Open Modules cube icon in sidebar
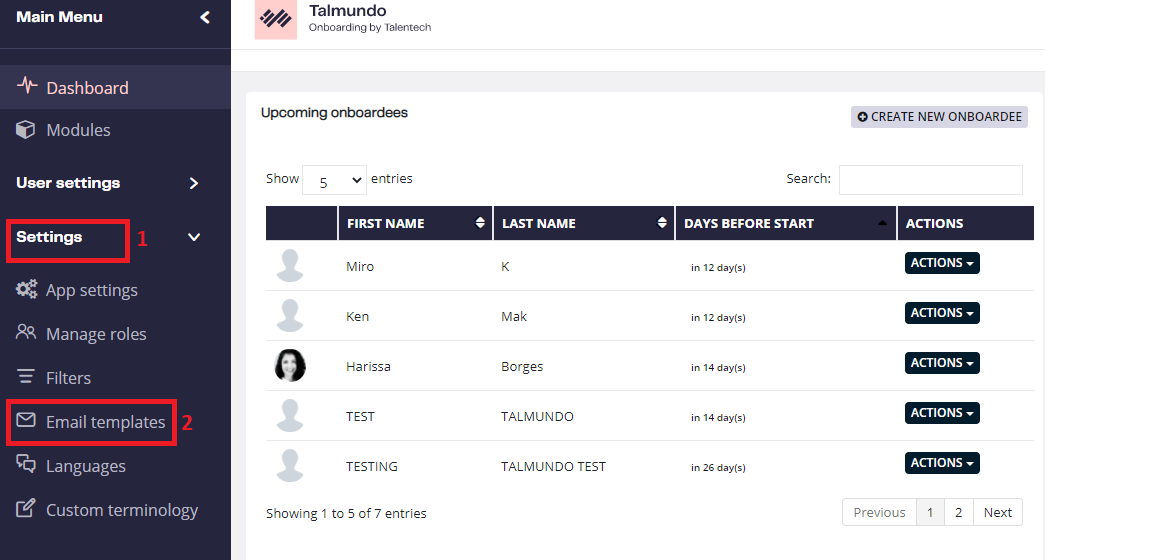Viewport: 1150px width, 560px height. click(x=26, y=130)
